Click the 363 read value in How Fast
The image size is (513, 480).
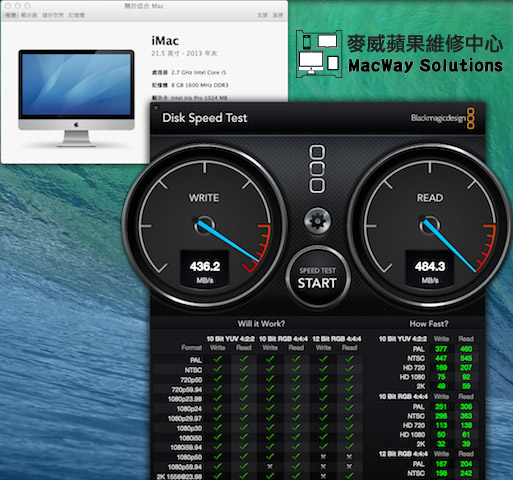click(x=466, y=416)
